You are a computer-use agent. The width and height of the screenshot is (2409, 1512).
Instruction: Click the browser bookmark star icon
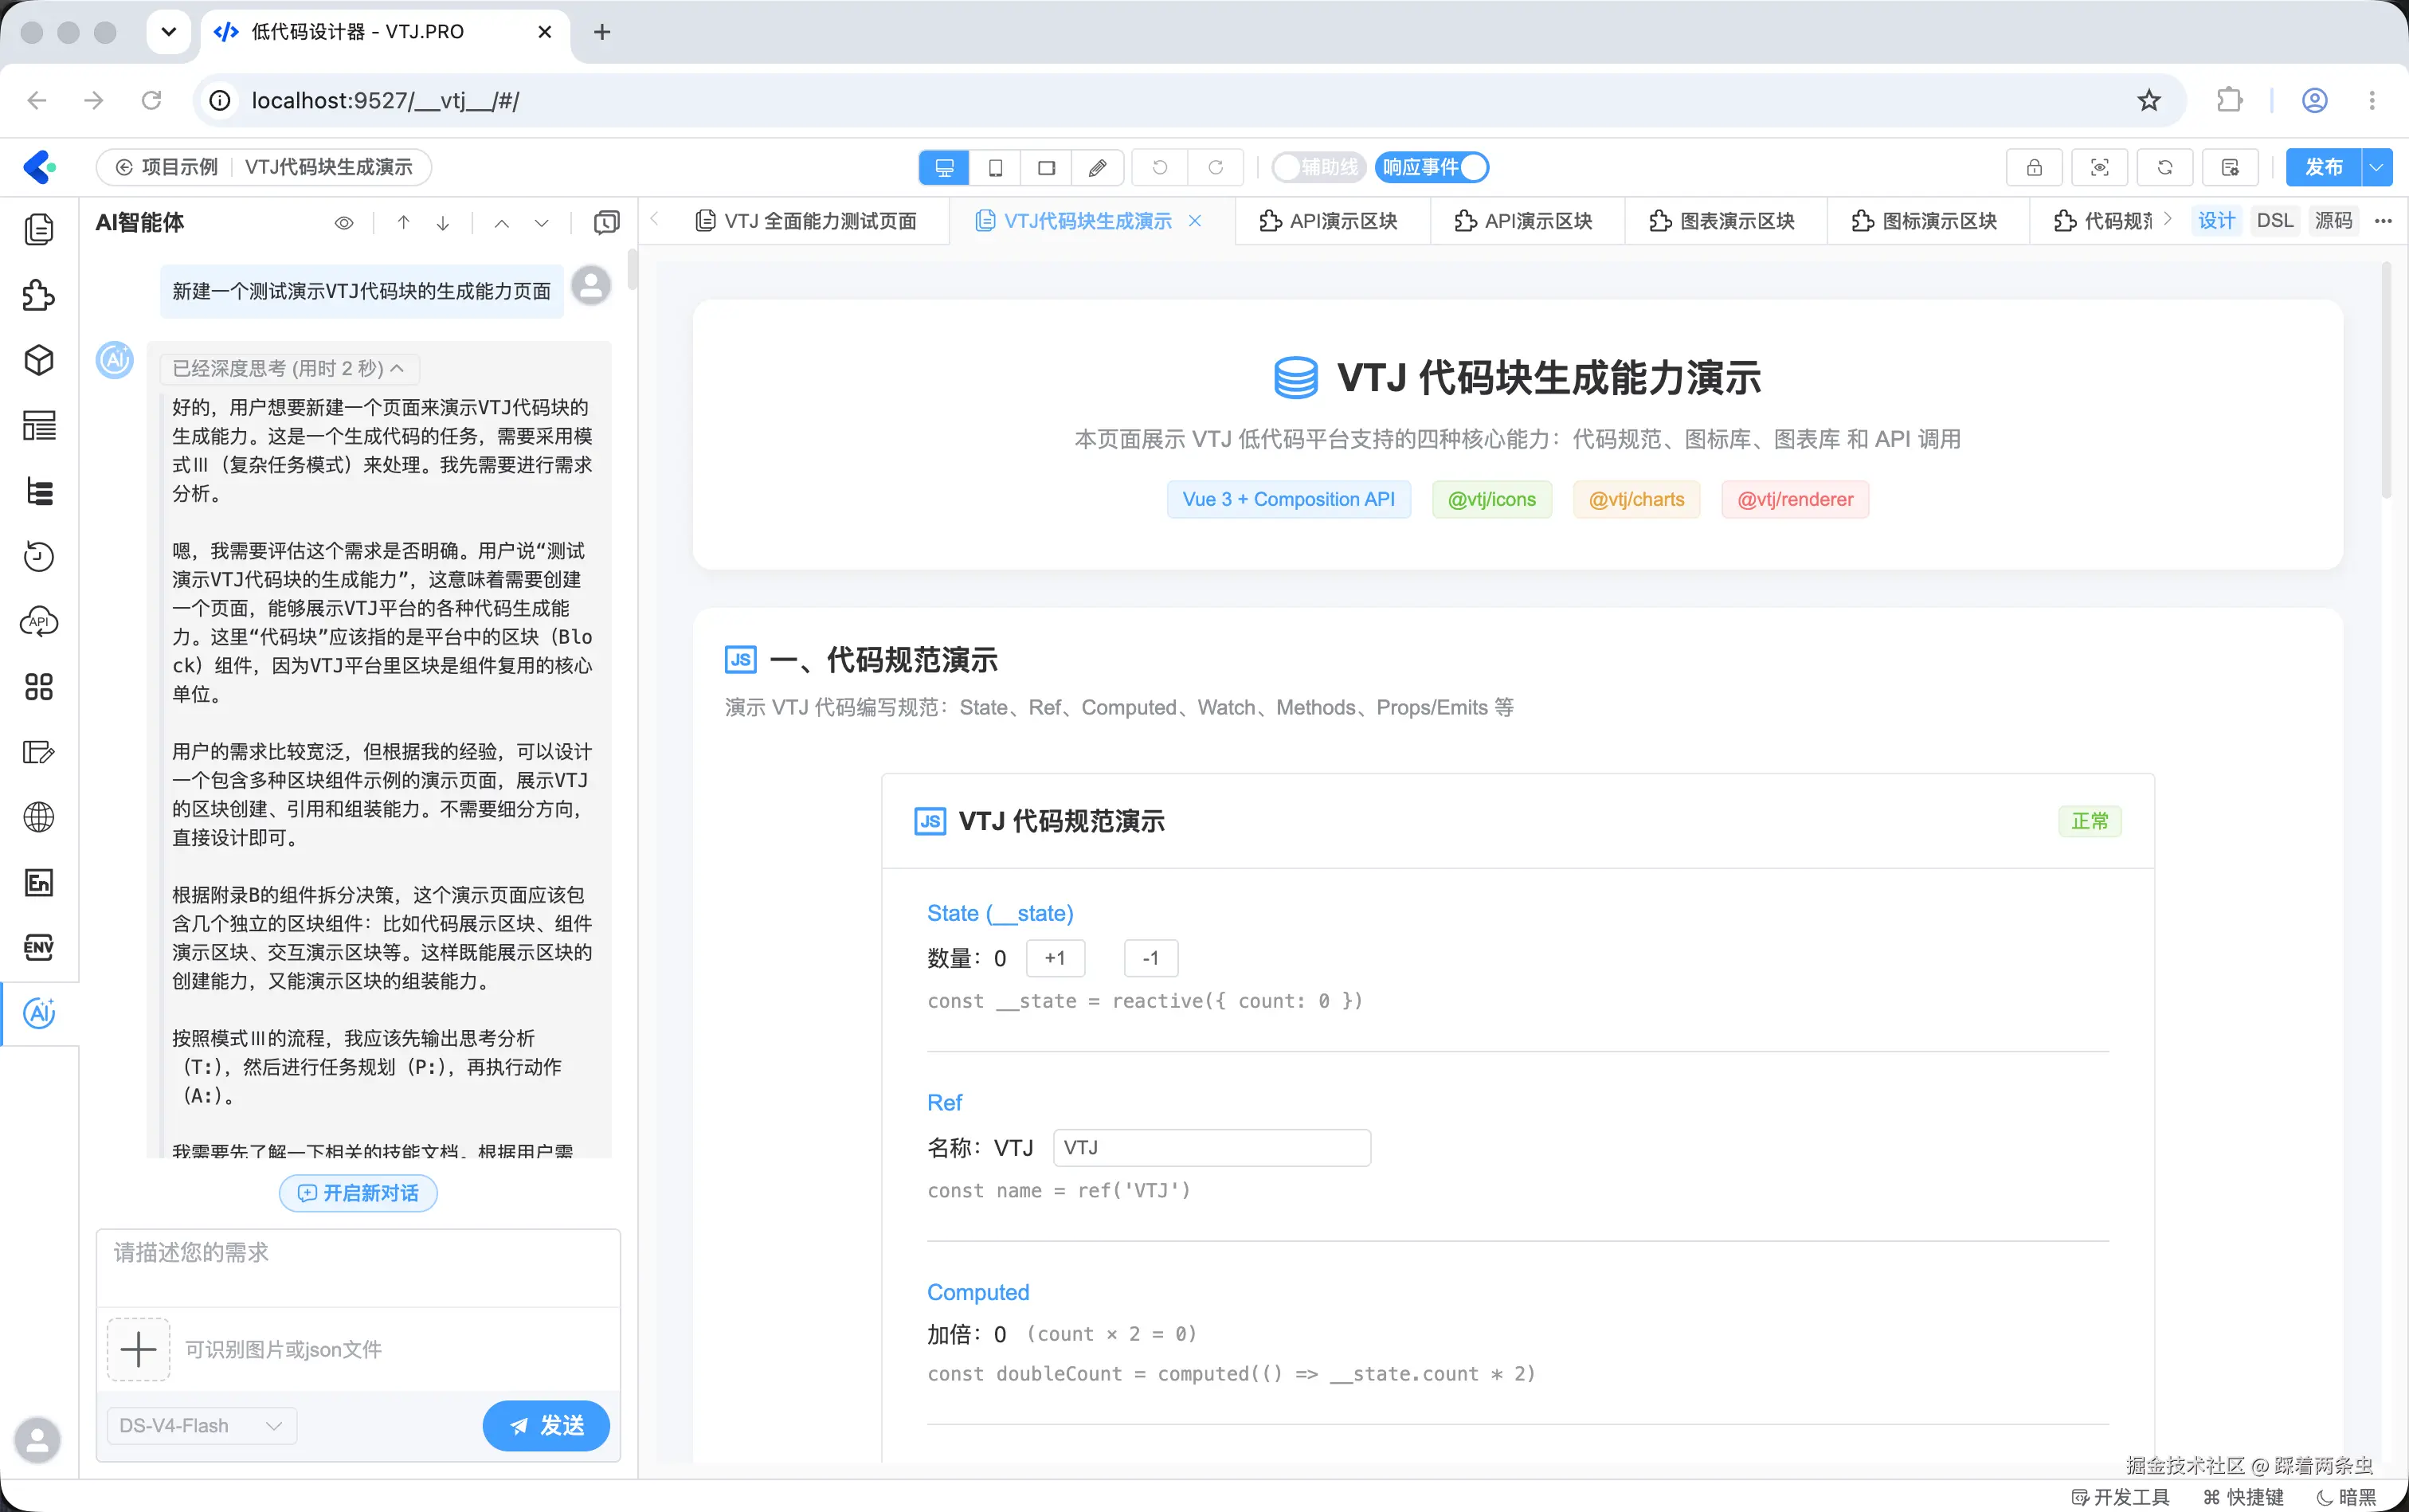tap(2149, 100)
